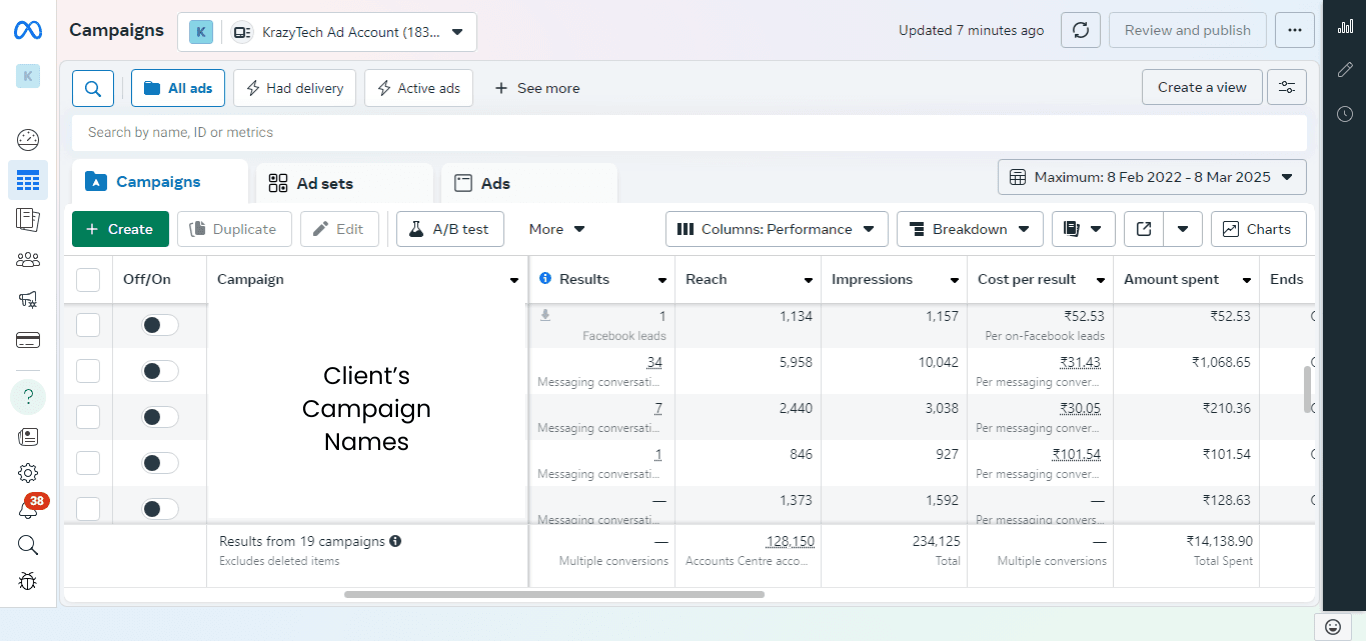The height and width of the screenshot is (641, 1366).
Task: Select the header select-all checkbox
Action: (x=88, y=280)
